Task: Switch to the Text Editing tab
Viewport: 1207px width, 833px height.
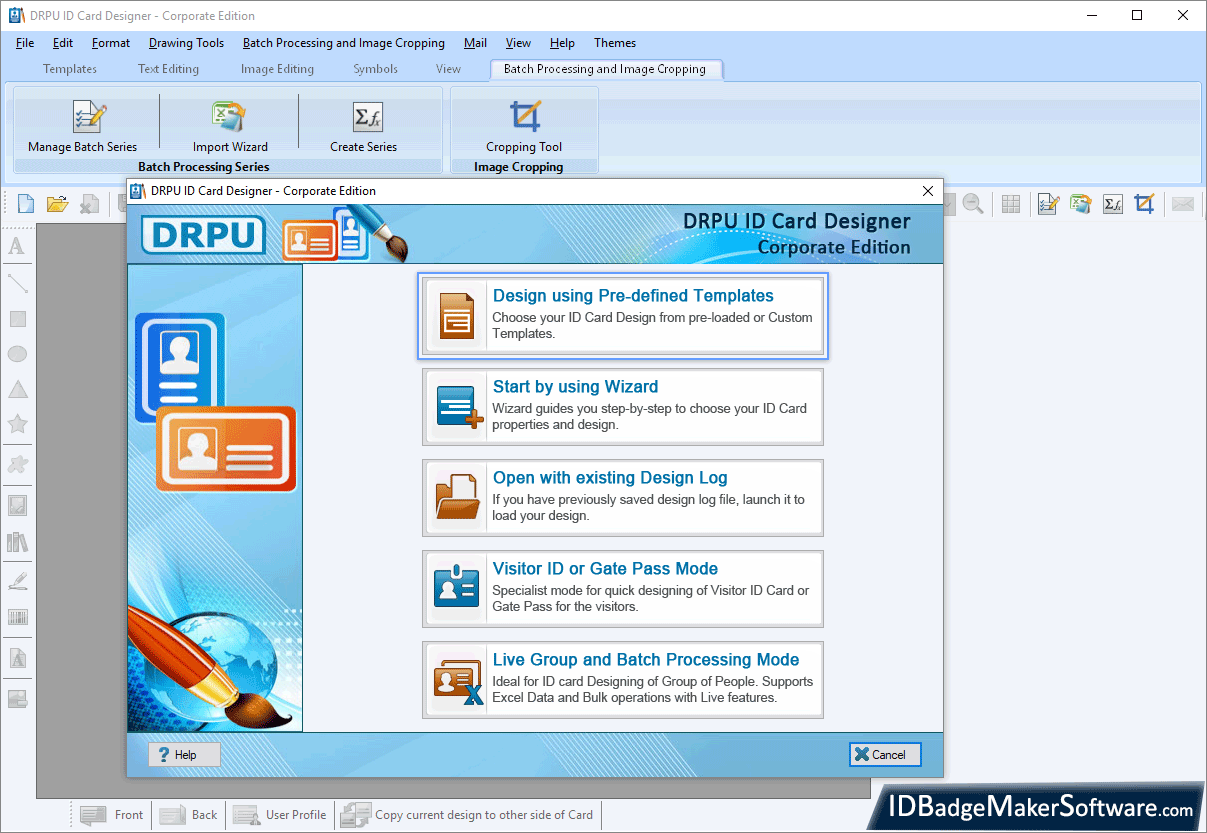Action: click(168, 69)
